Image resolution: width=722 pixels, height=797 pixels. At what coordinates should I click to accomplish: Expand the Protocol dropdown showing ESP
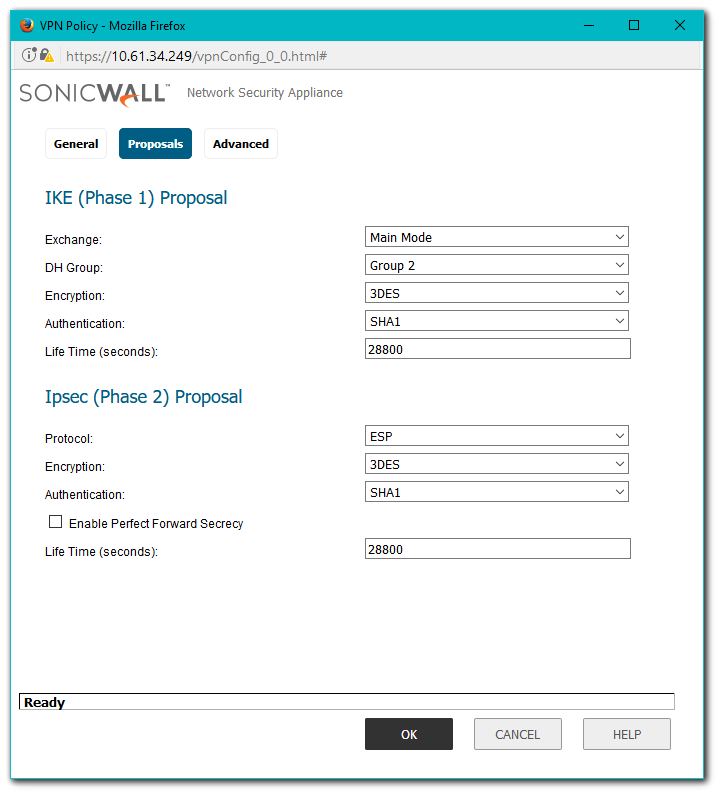(x=497, y=436)
